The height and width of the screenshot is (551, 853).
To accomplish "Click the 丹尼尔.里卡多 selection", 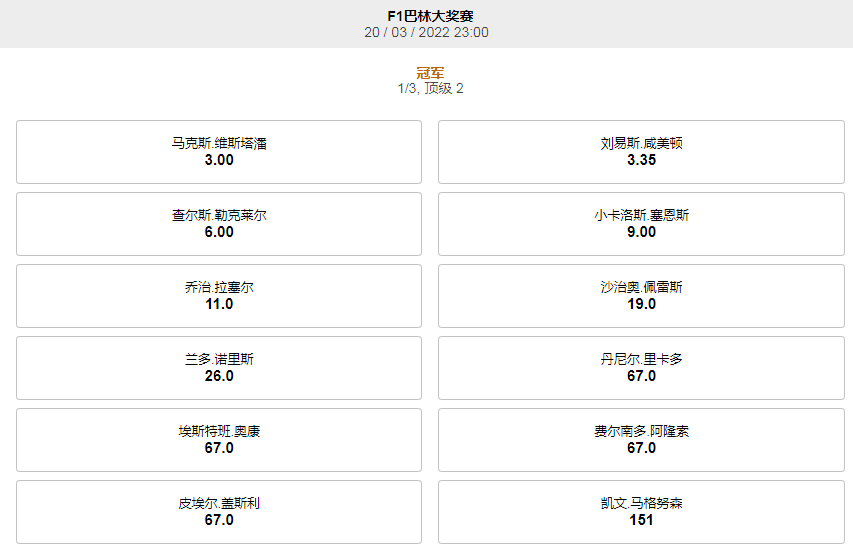I will point(641,368).
